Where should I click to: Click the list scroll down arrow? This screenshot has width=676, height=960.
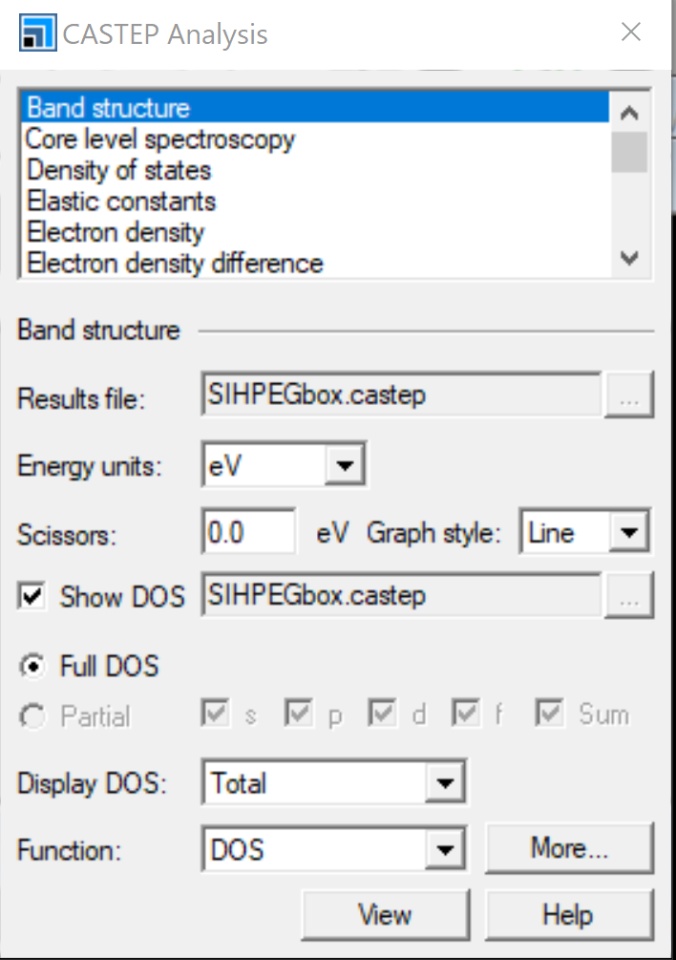pos(629,258)
